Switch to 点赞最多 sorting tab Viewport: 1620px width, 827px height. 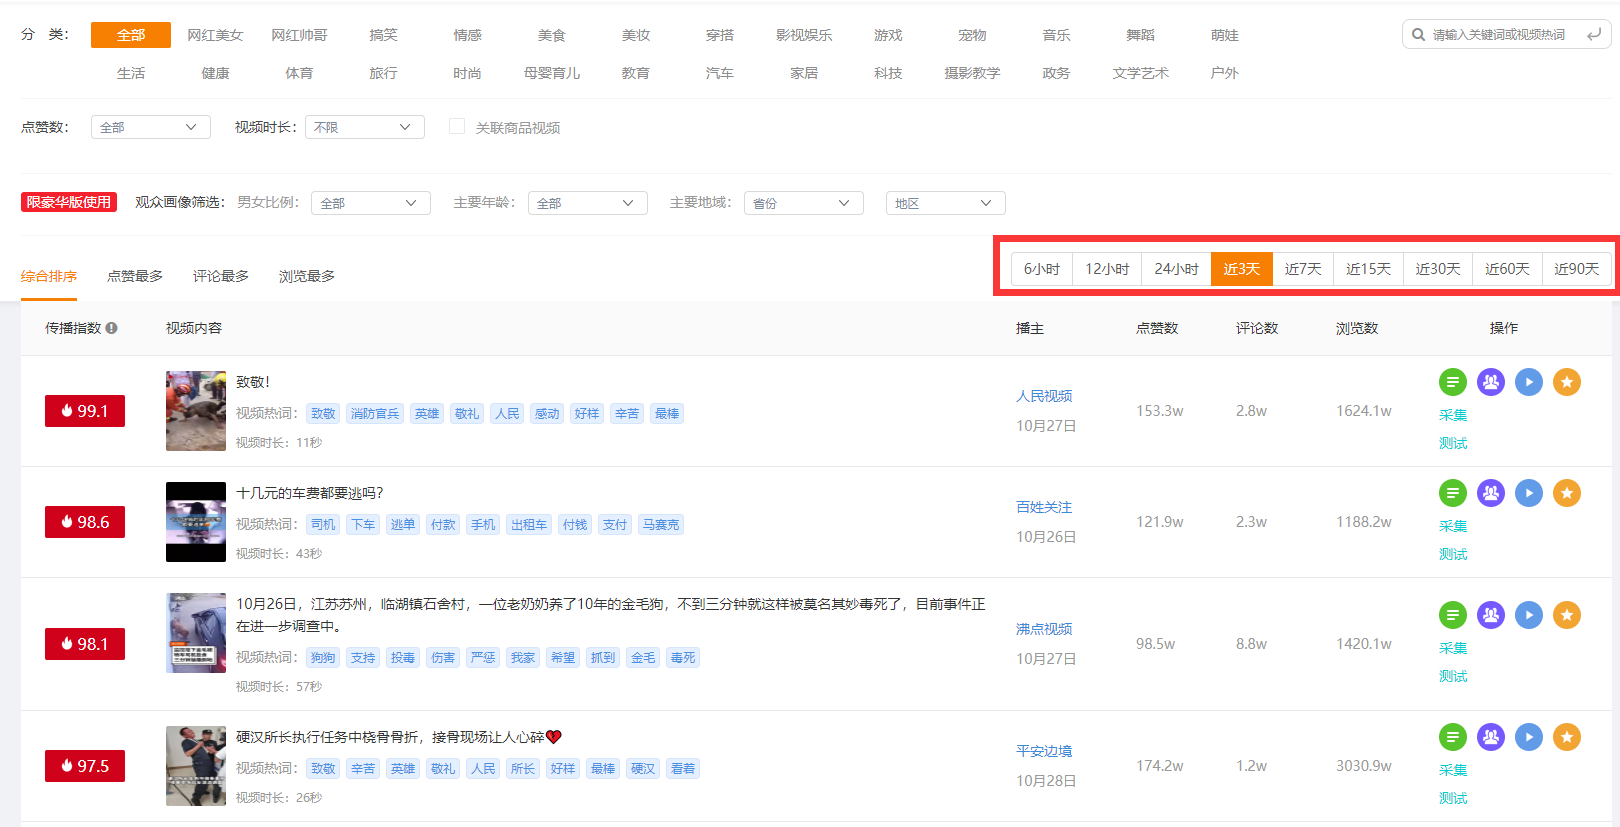point(135,276)
